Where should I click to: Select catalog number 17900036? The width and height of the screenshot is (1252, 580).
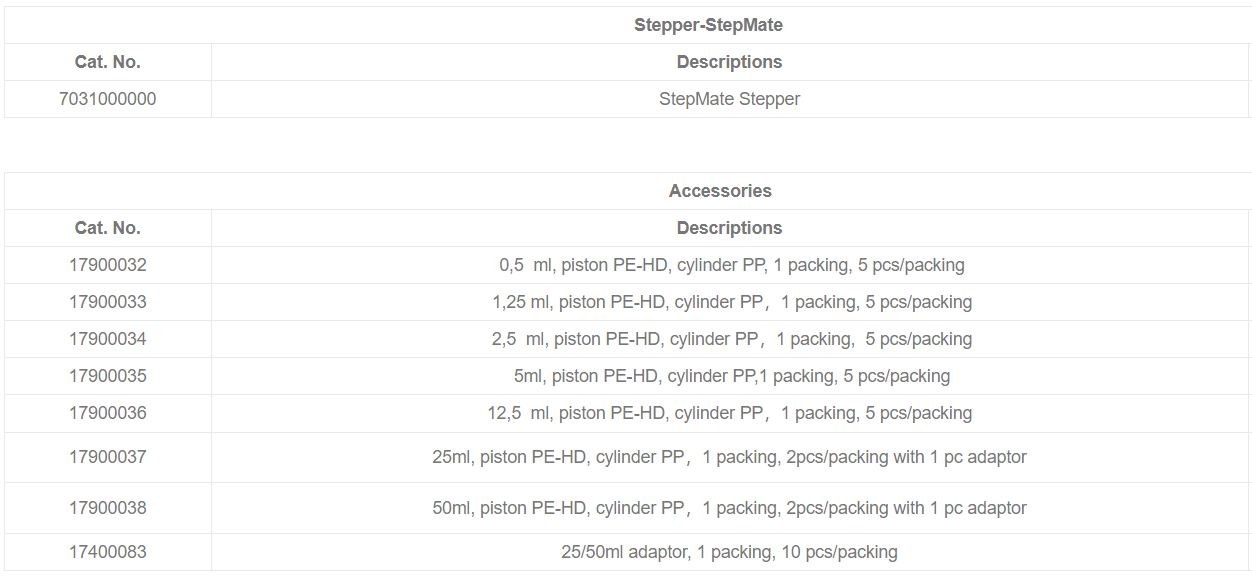point(108,413)
